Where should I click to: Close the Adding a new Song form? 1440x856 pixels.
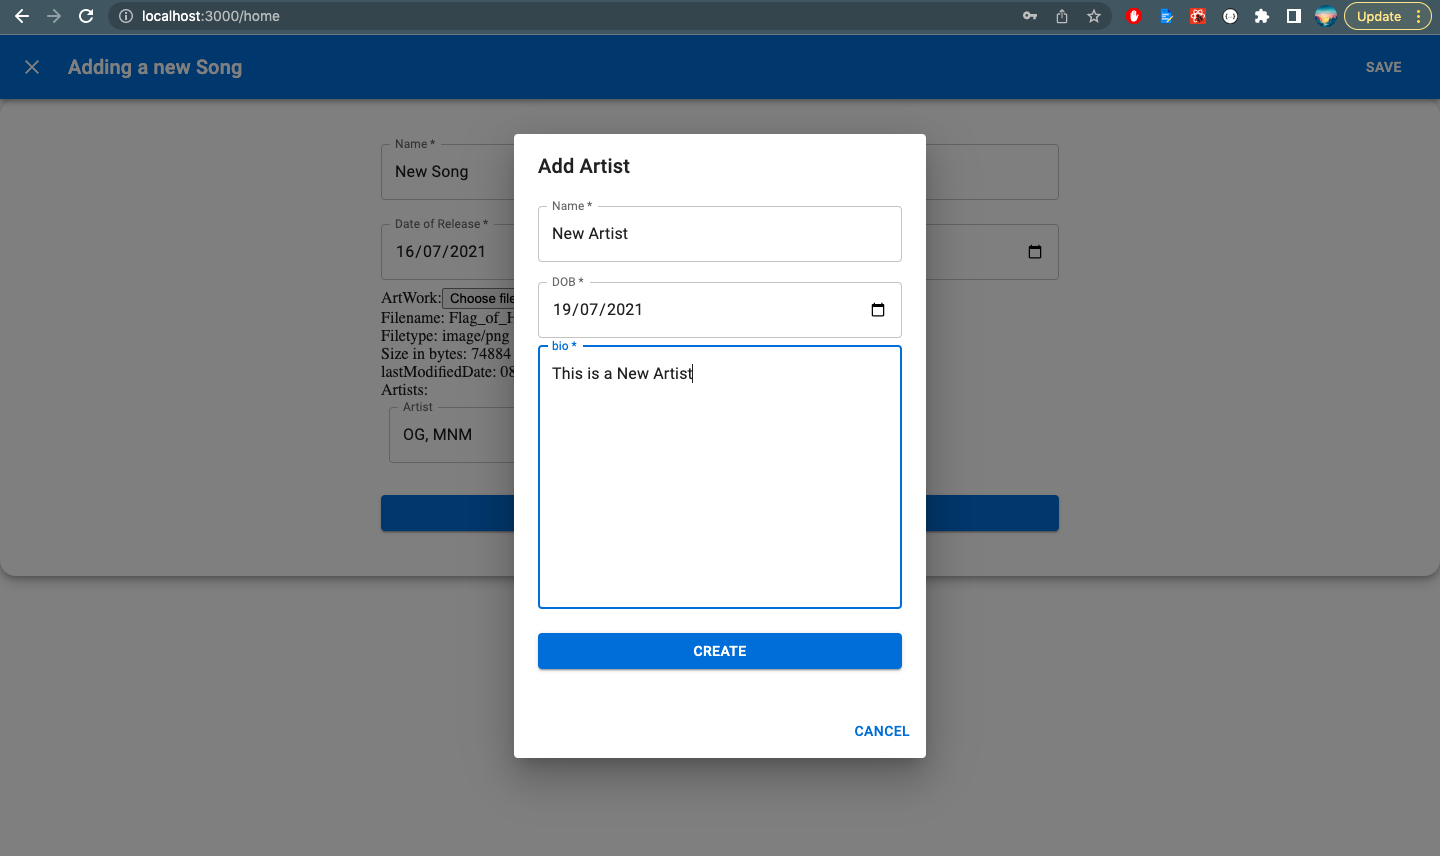click(x=31, y=67)
